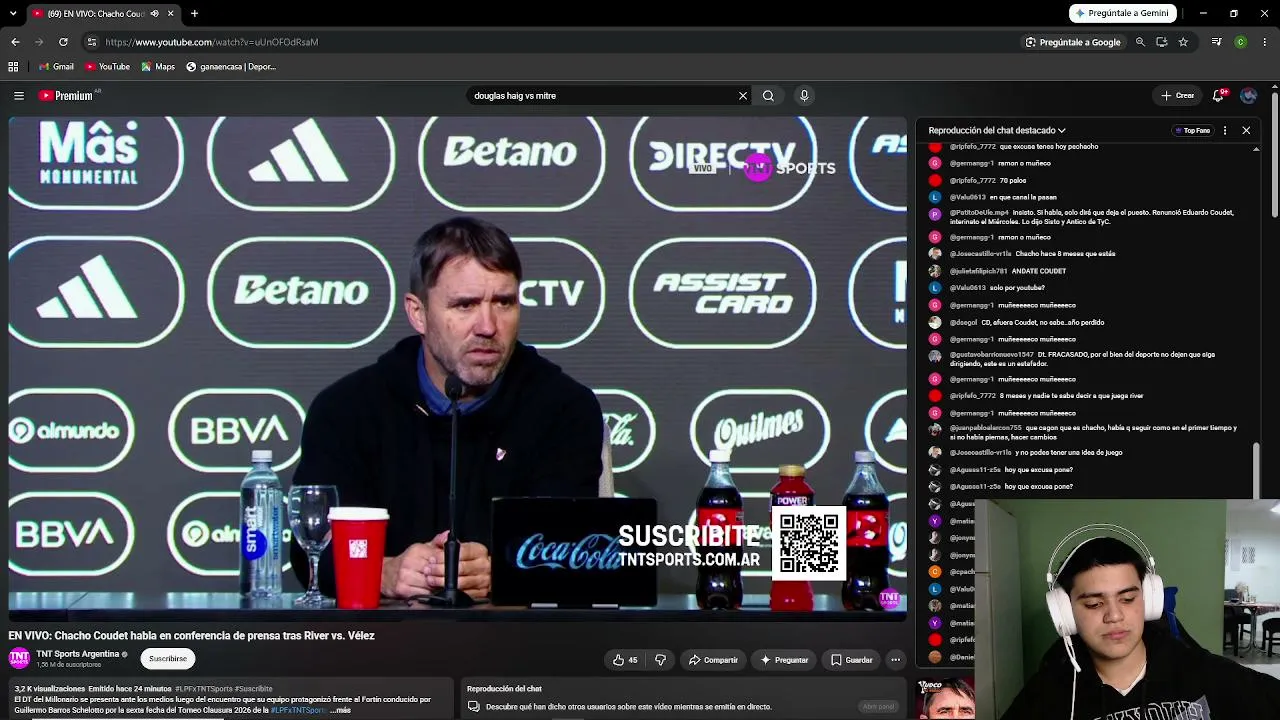Open more video actions ellipsis menu
The height and width of the screenshot is (720, 1280).
pos(896,660)
